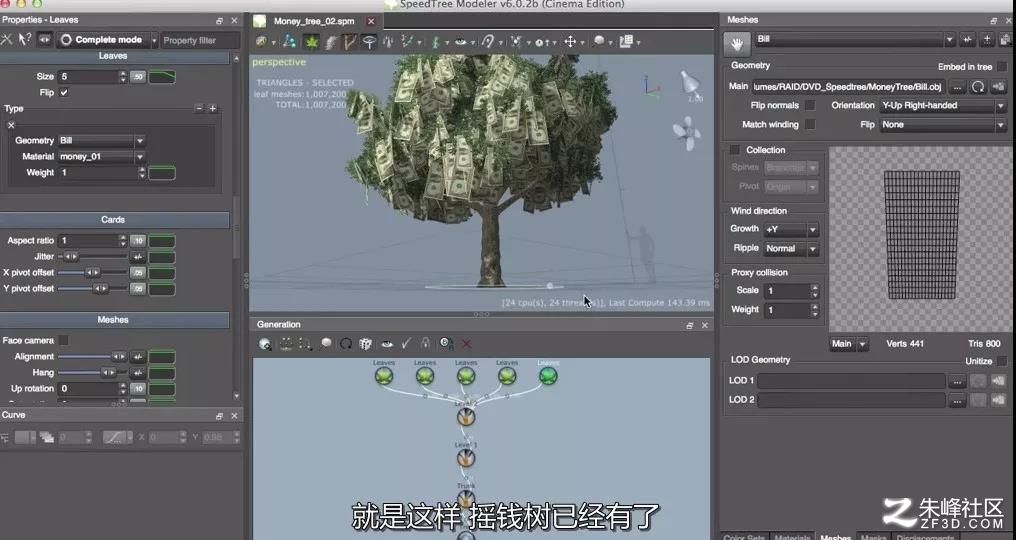Click the eye icon in Generation toolbar
Image resolution: width=1016 pixels, height=540 pixels.
(x=387, y=344)
